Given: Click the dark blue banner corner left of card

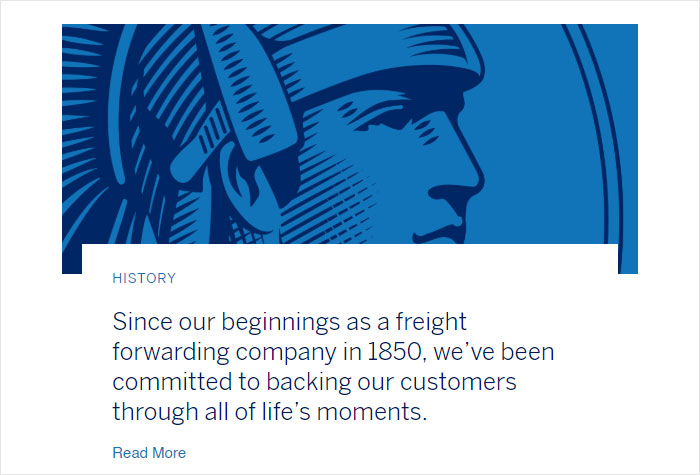Looking at the screenshot, I should (72, 259).
